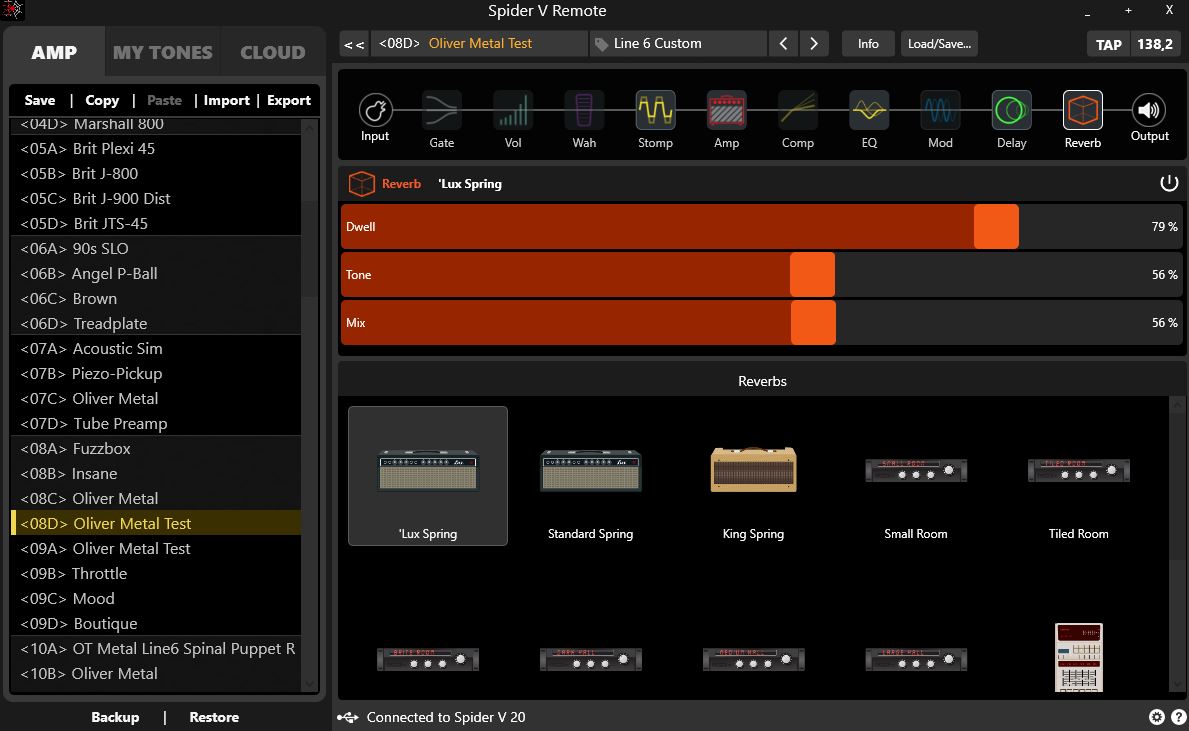Click the Mix slider handle

813,322
